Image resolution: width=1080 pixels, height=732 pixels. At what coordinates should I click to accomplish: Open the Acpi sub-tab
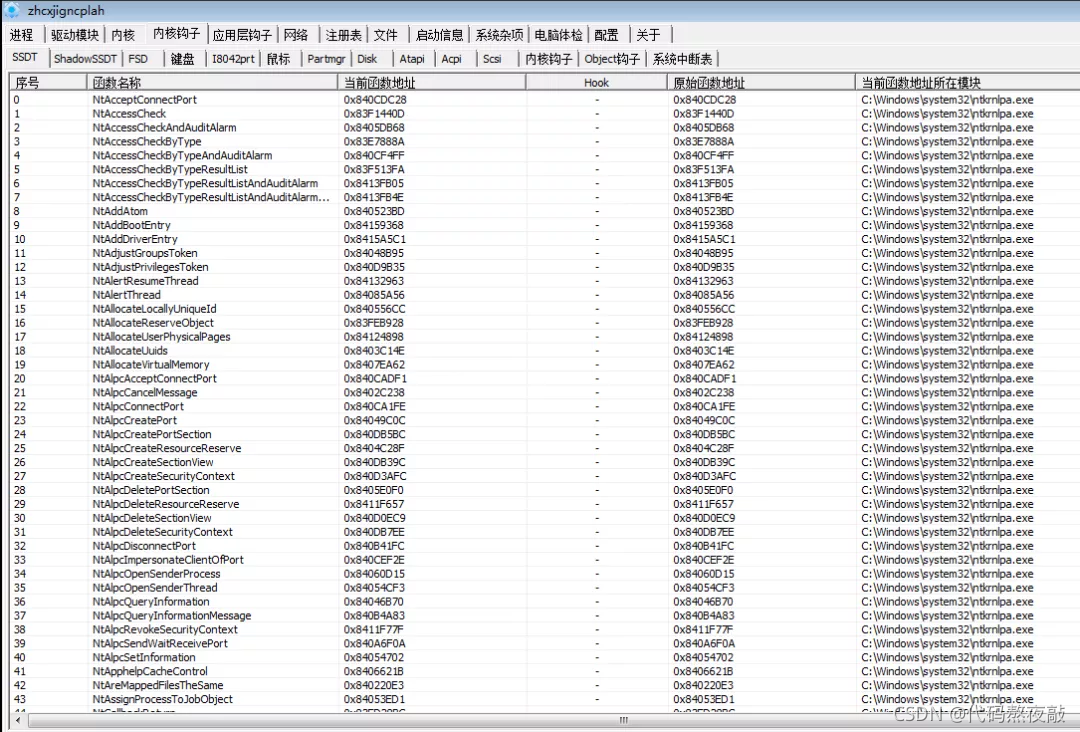(452, 59)
